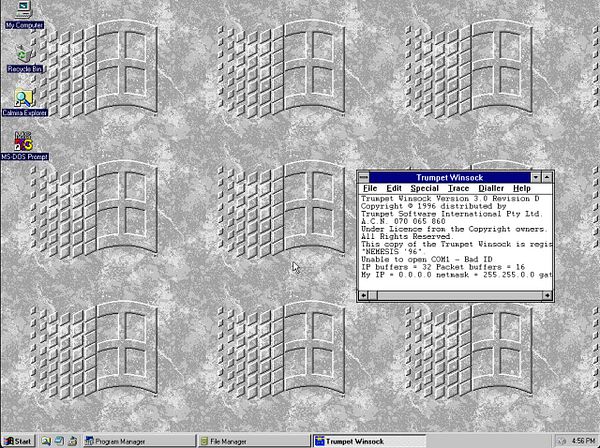Click the 4:56 PM clock in the tray

[x=583, y=441]
